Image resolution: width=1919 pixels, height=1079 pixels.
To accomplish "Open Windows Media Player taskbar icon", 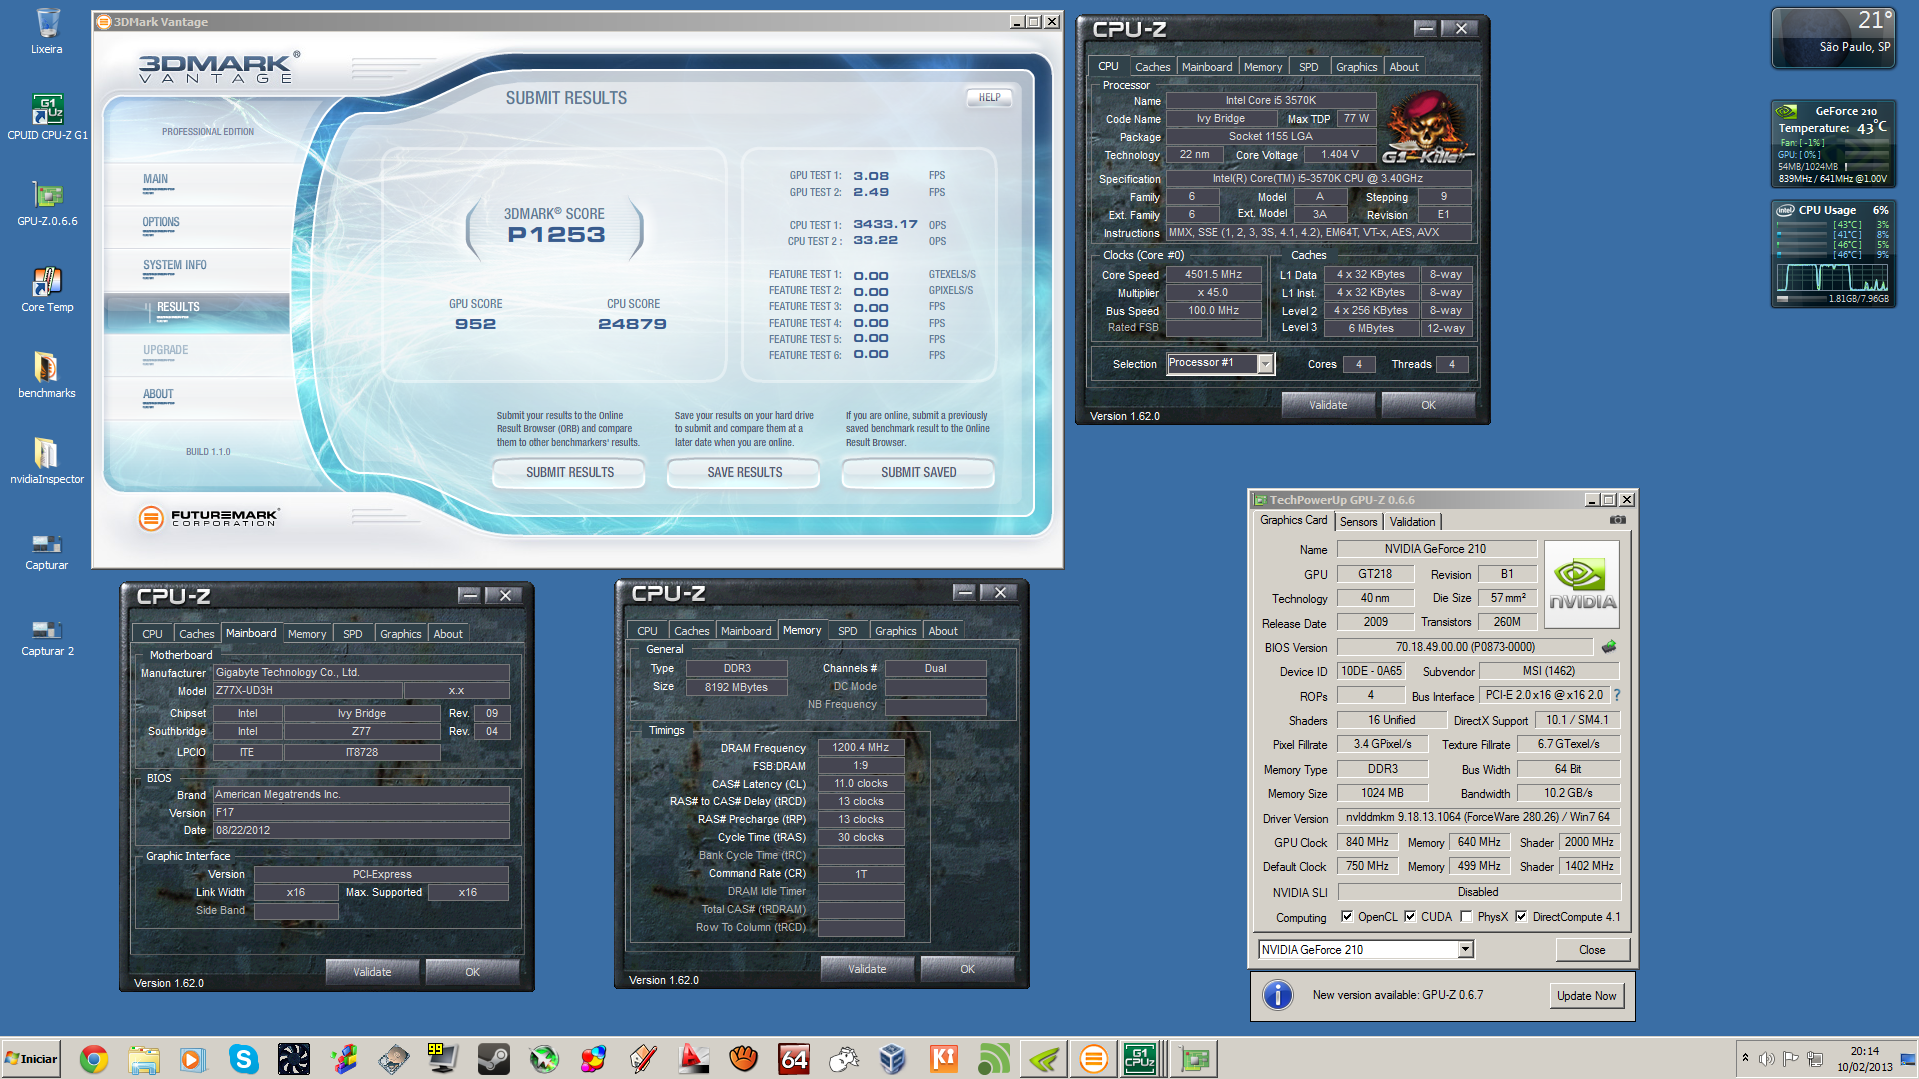I will point(194,1059).
